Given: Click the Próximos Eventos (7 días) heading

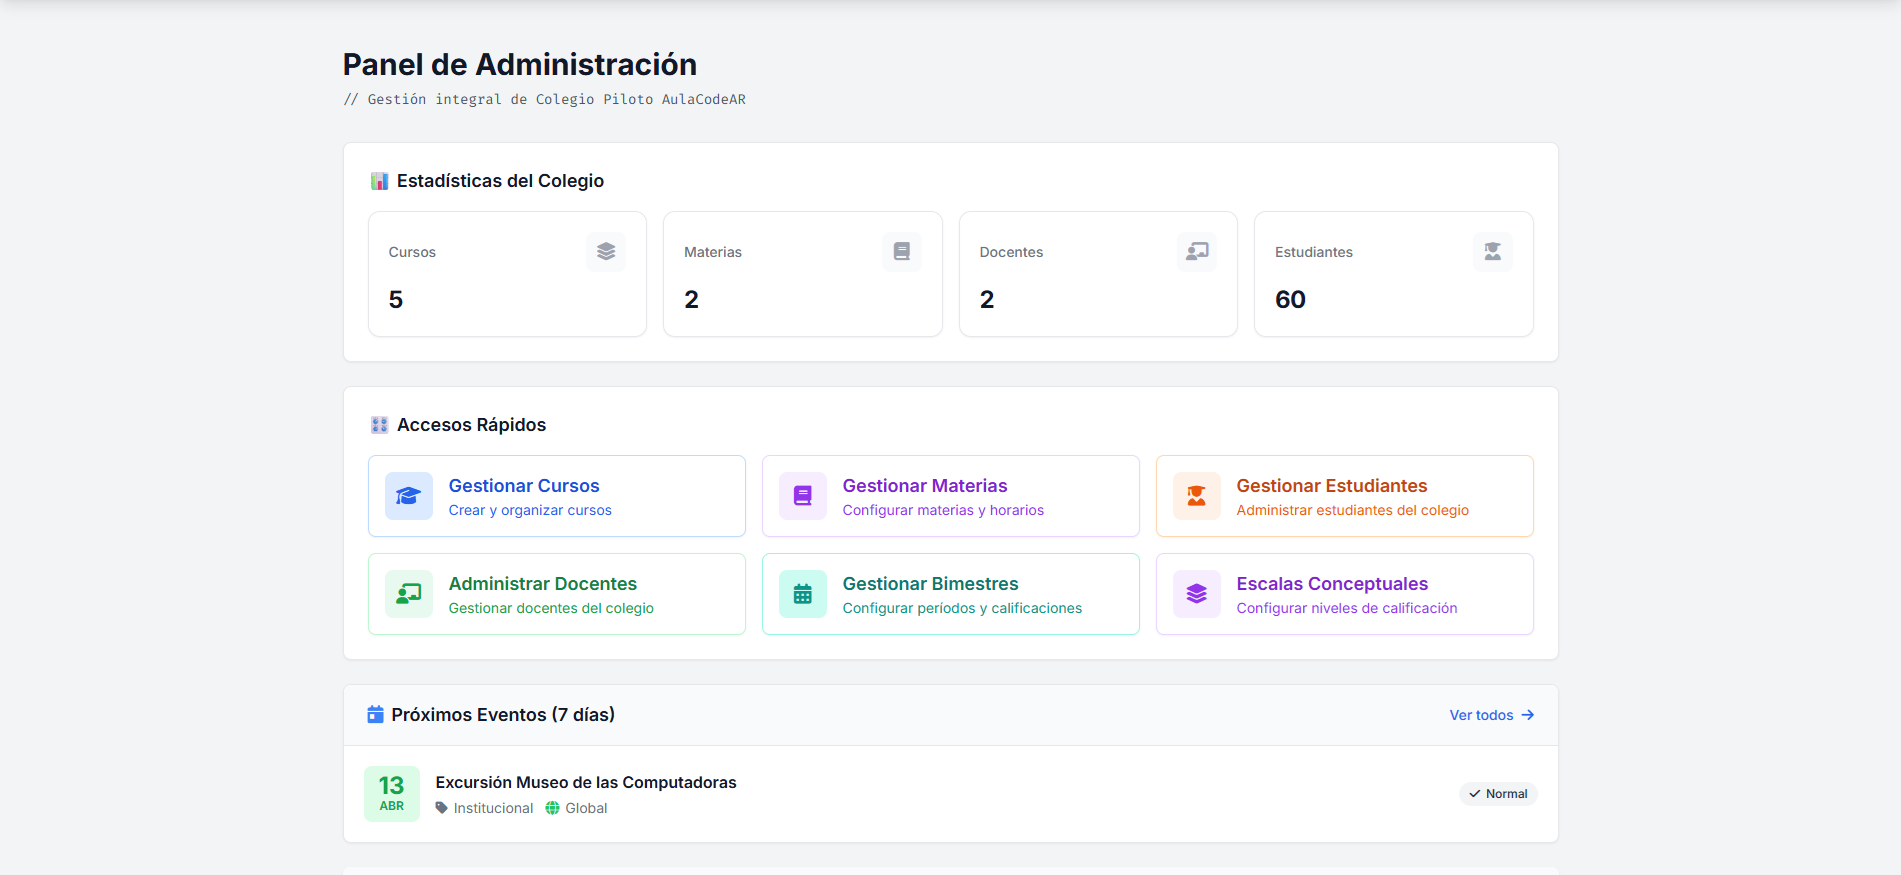Looking at the screenshot, I should (x=503, y=715).
